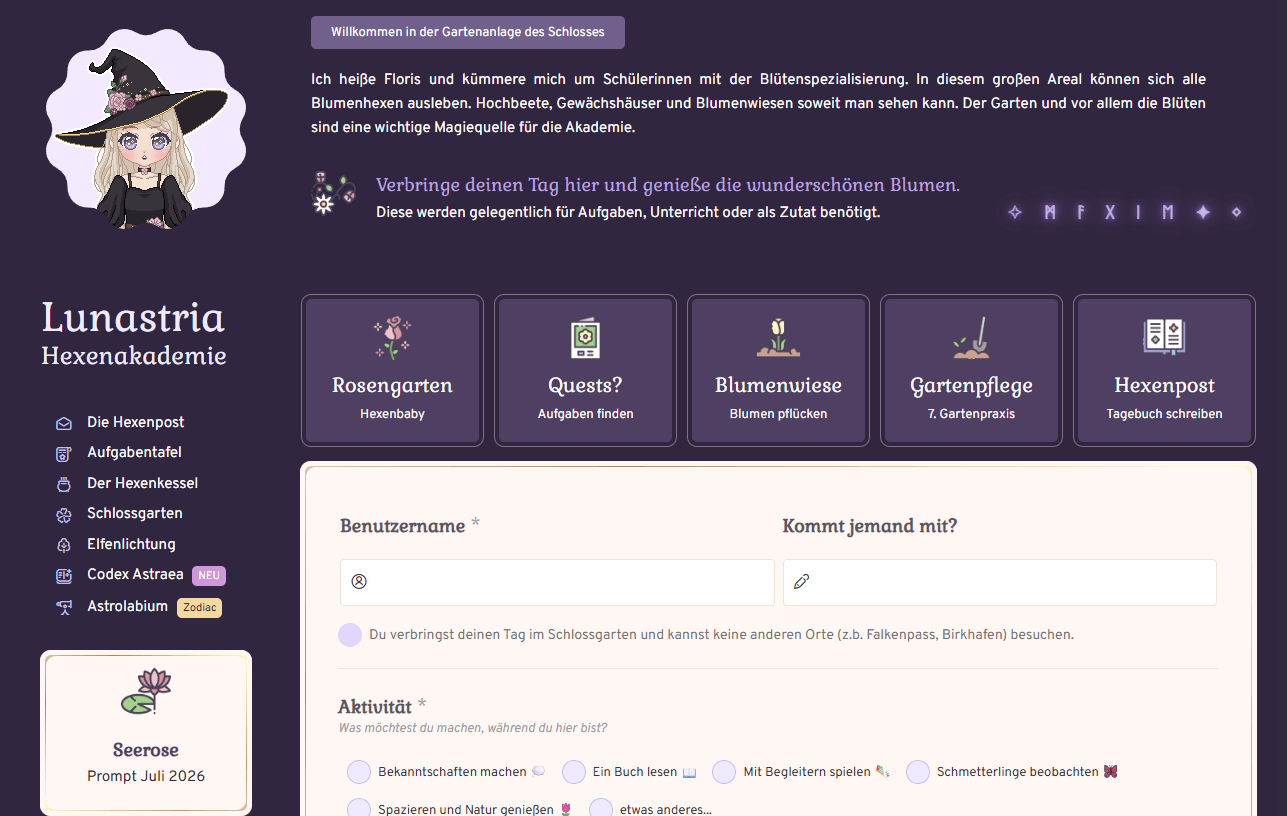The height and width of the screenshot is (816, 1287).
Task: Tick the Schlossgarten day confirmation checkbox
Action: (x=350, y=635)
